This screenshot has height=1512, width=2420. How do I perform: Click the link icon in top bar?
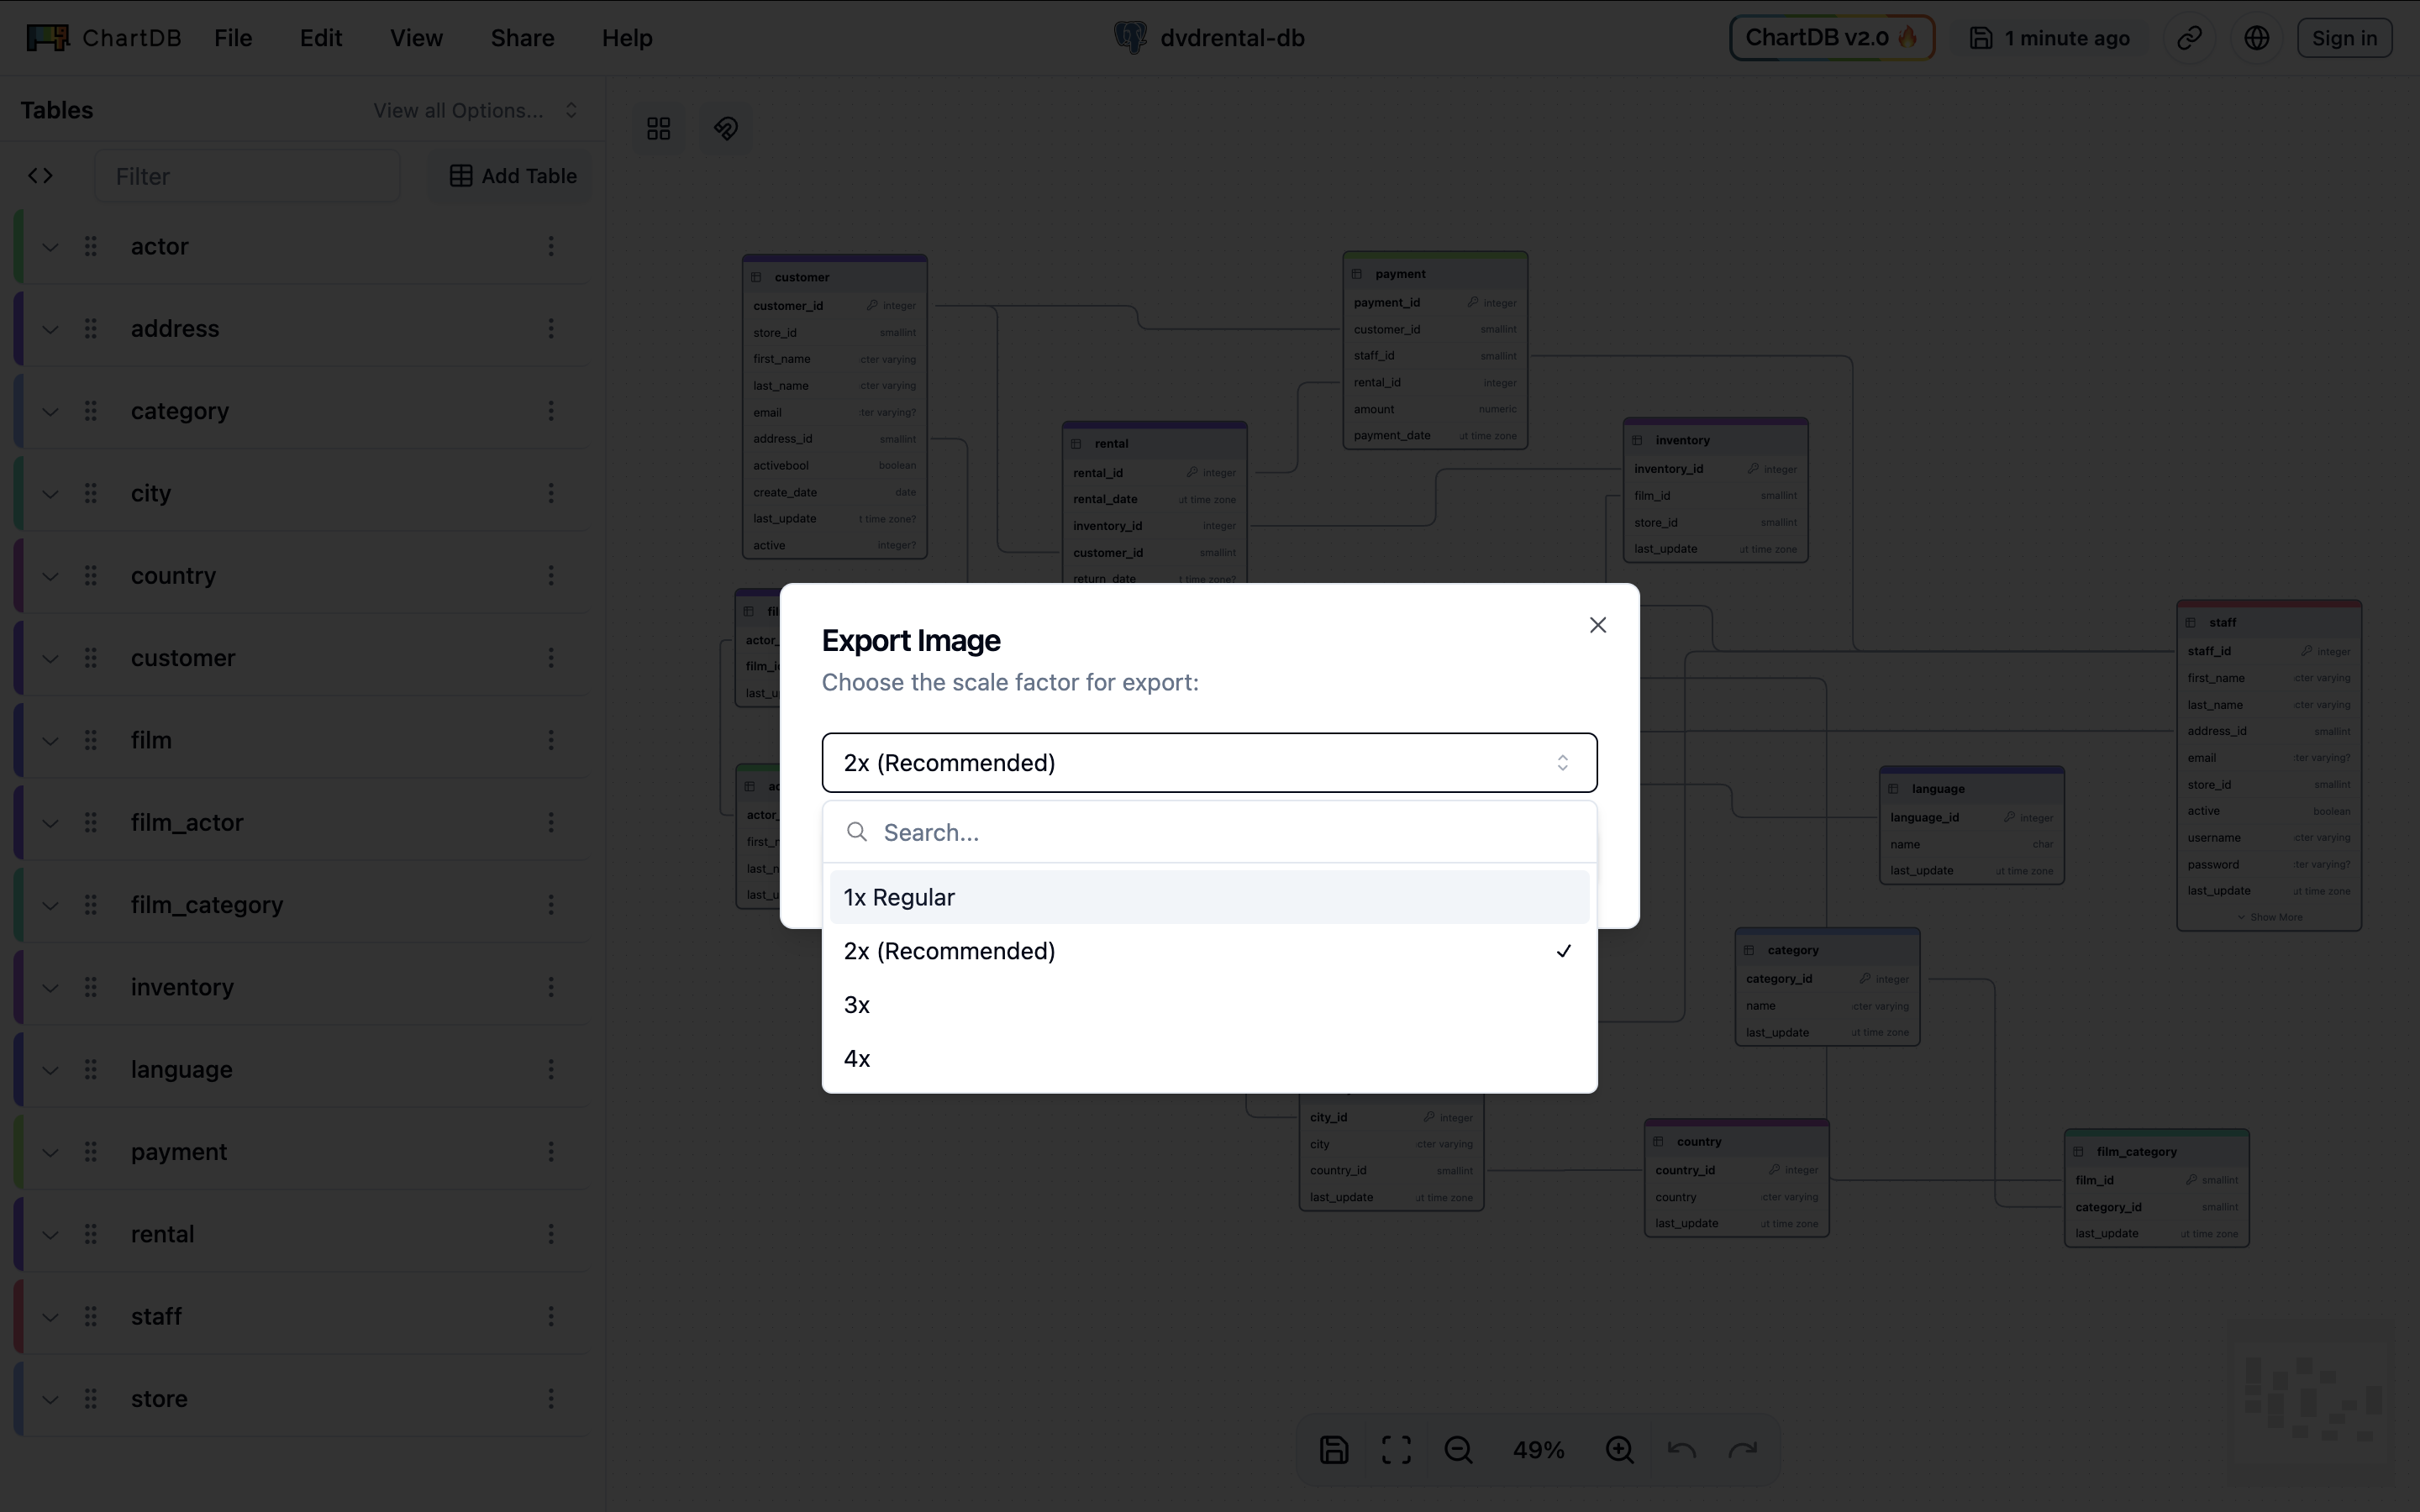2189,38
